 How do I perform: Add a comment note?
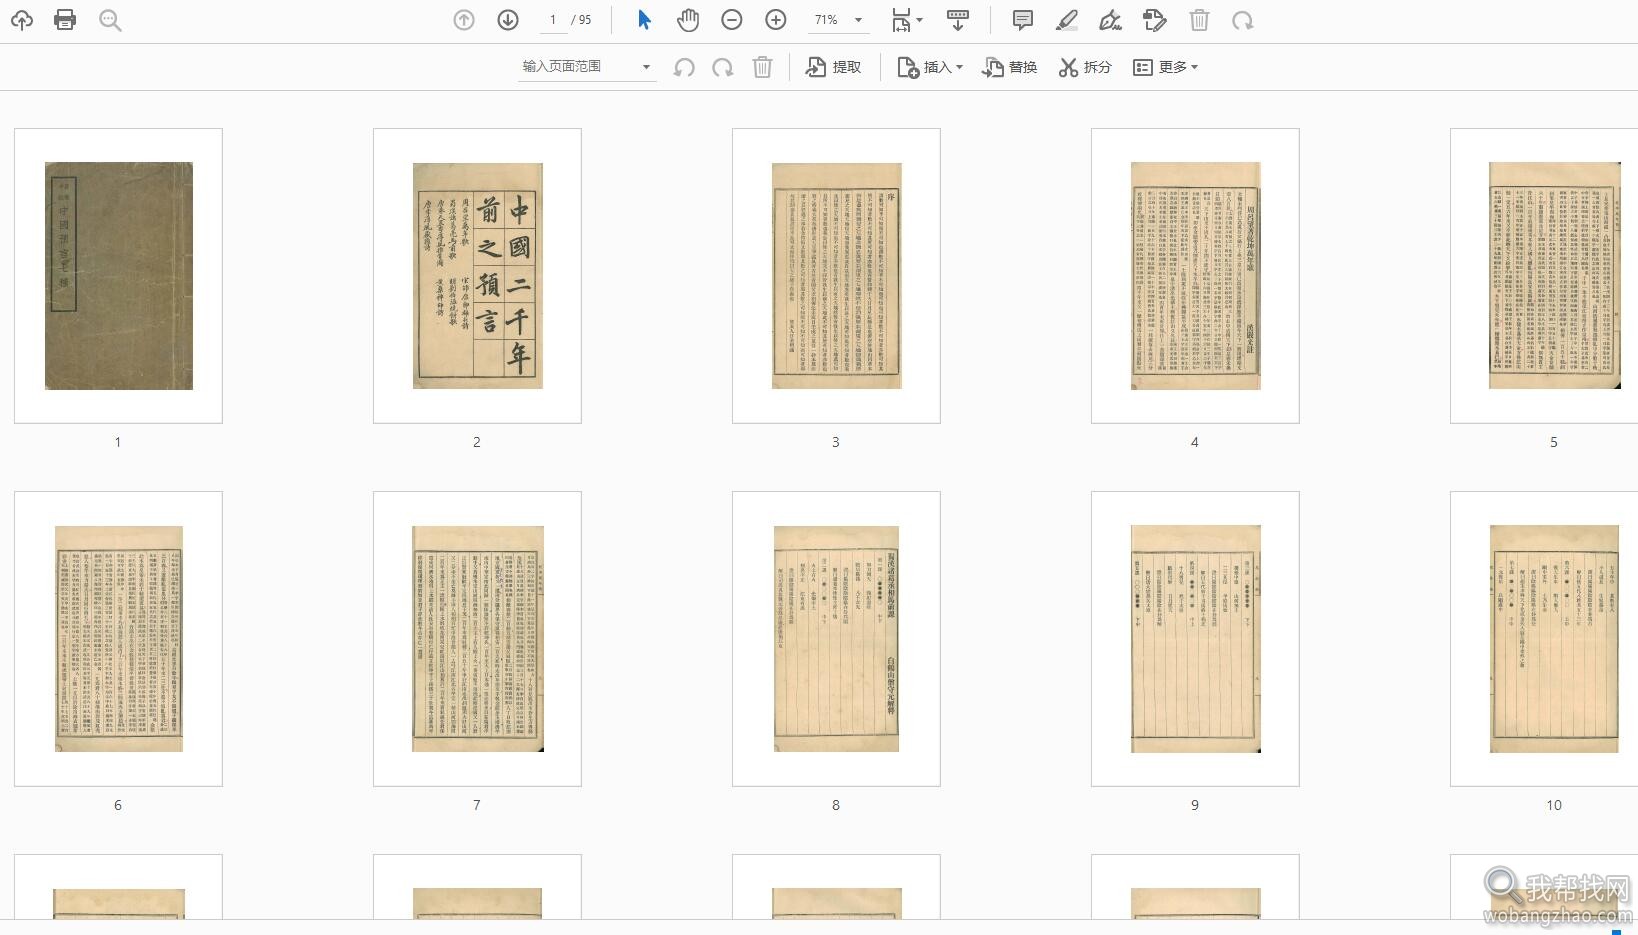tap(1022, 20)
